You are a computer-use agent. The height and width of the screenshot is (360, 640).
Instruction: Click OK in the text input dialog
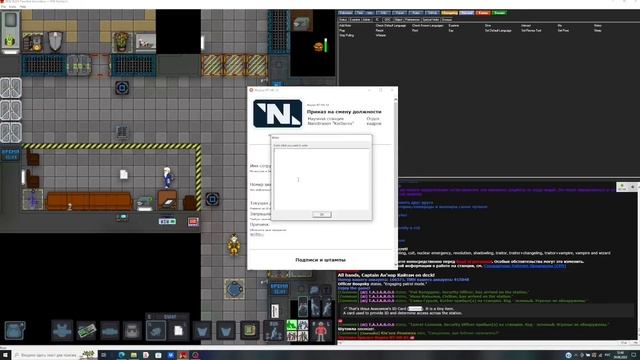click(x=322, y=214)
